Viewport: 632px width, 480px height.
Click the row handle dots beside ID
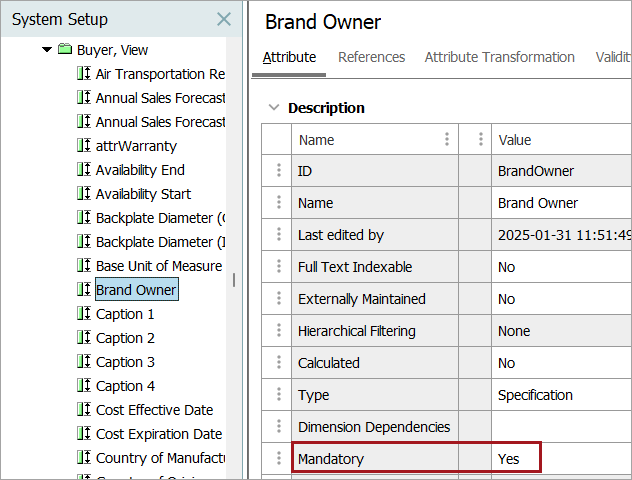point(279,171)
